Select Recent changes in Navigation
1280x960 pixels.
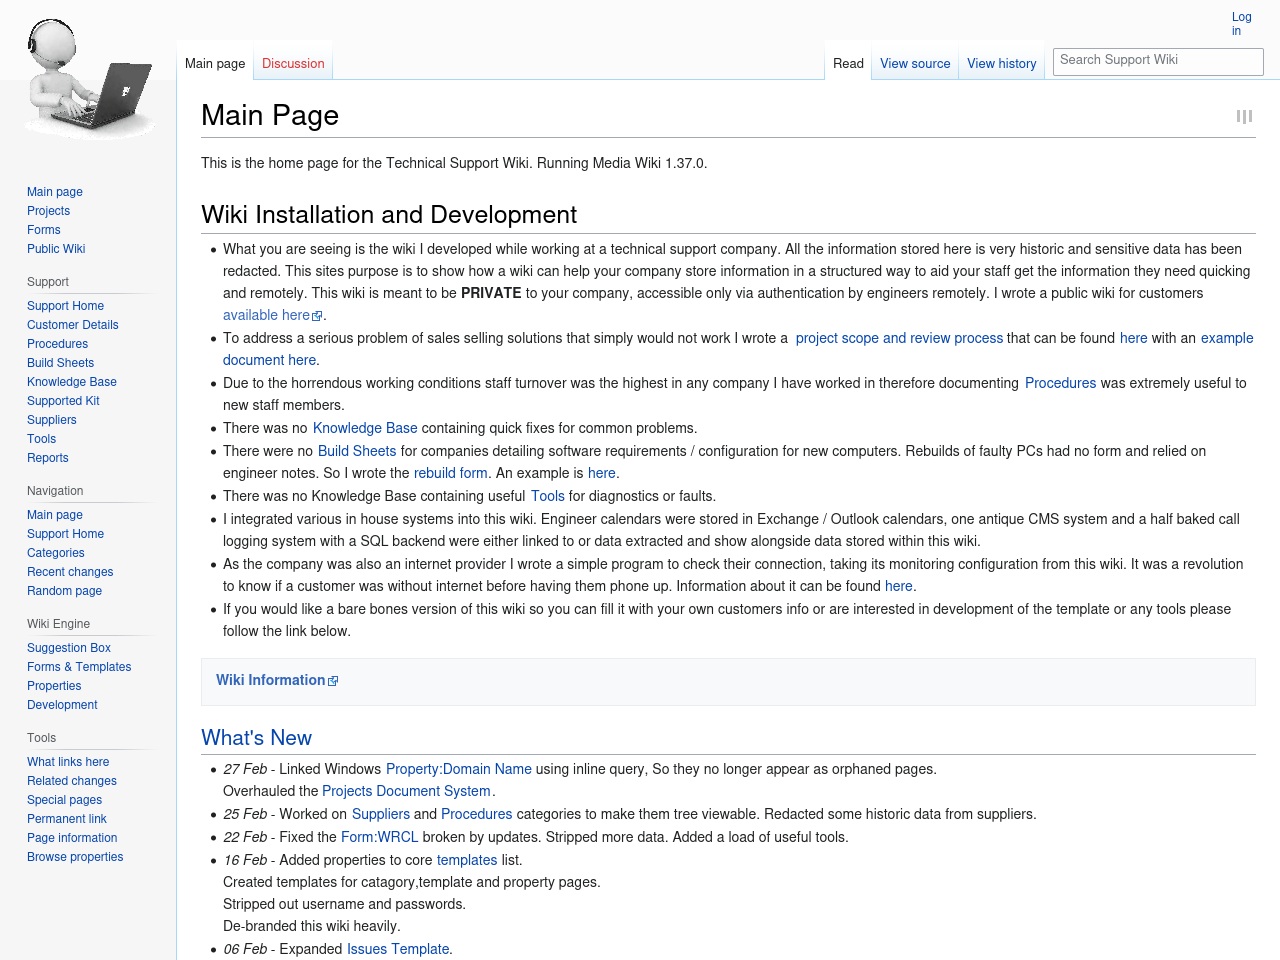point(70,572)
